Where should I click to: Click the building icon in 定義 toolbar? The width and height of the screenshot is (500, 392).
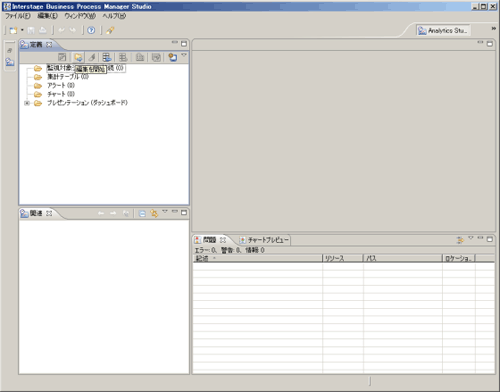[x=140, y=57]
